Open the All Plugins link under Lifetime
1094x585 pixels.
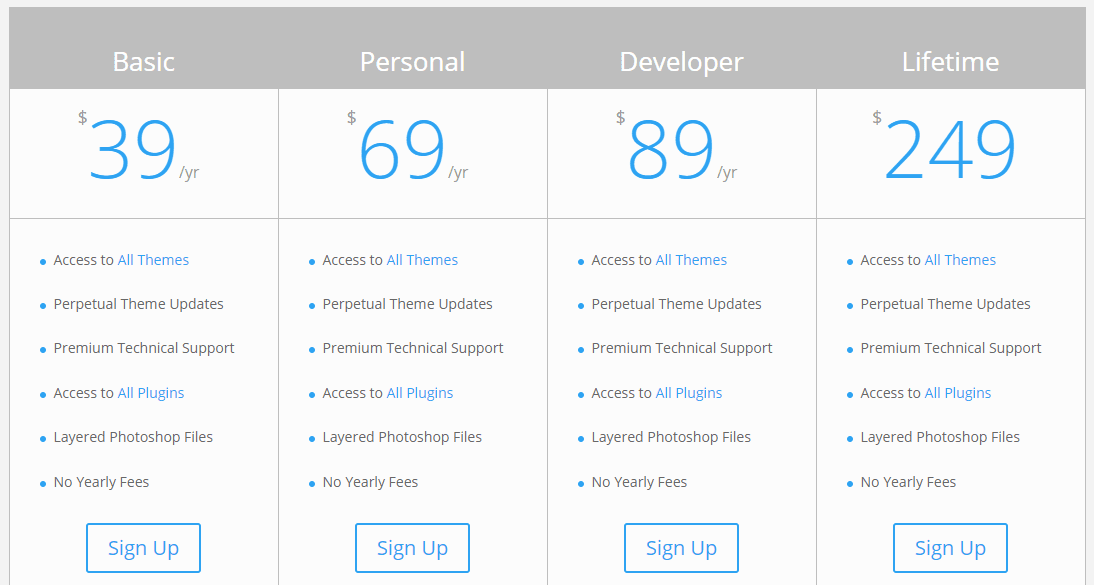pos(958,392)
